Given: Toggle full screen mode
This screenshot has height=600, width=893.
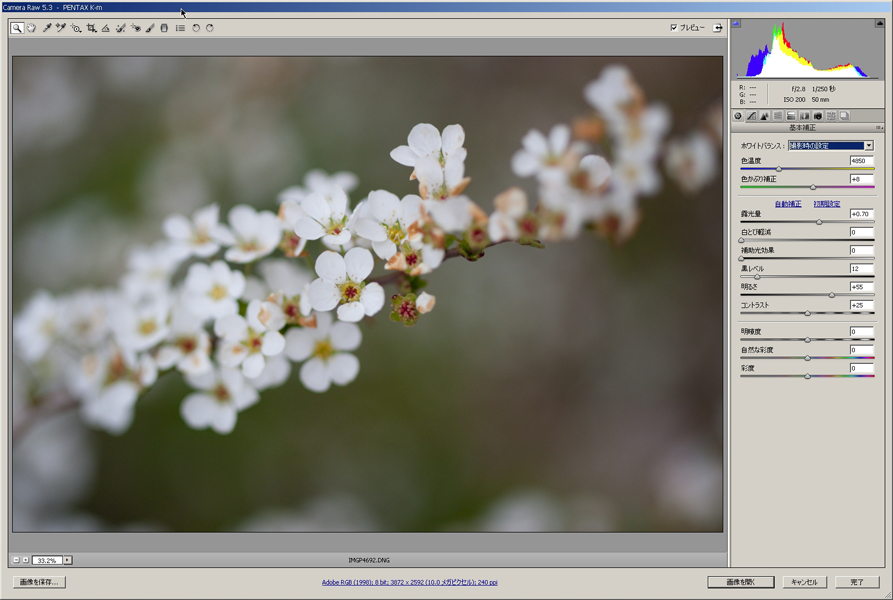Looking at the screenshot, I should coord(717,27).
